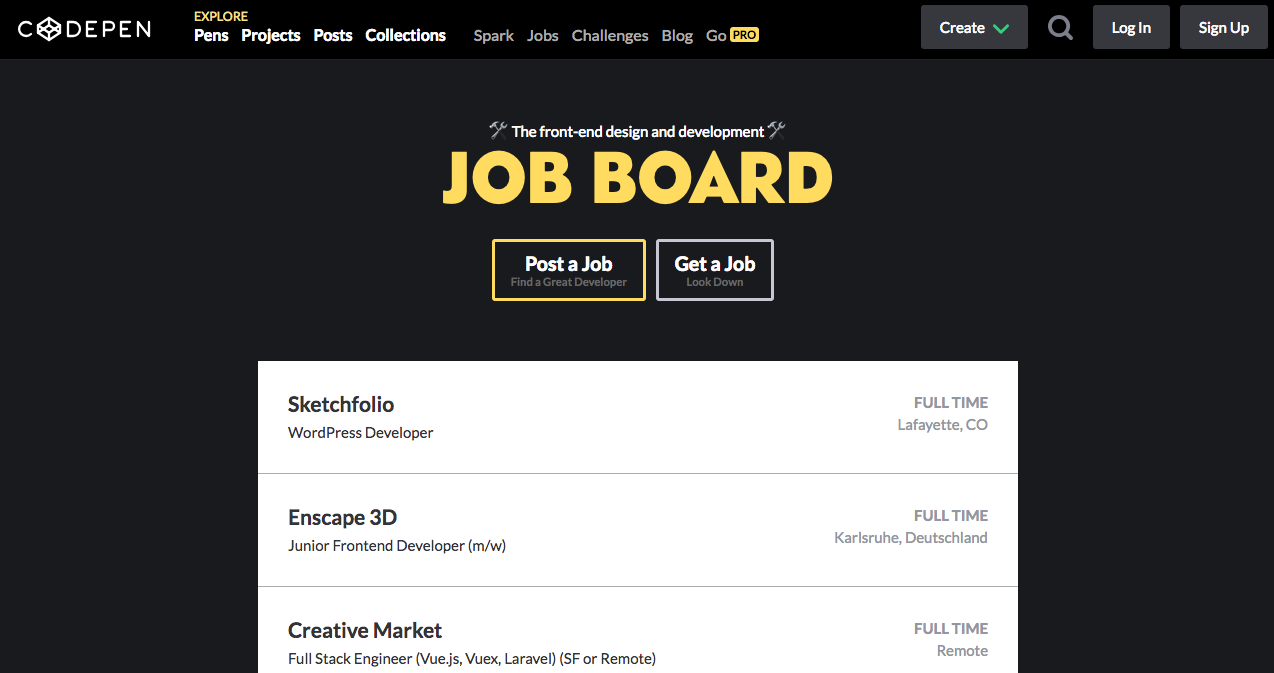Open the Sketchfolio WordPress Developer listing
The height and width of the screenshot is (673, 1274).
[637, 417]
